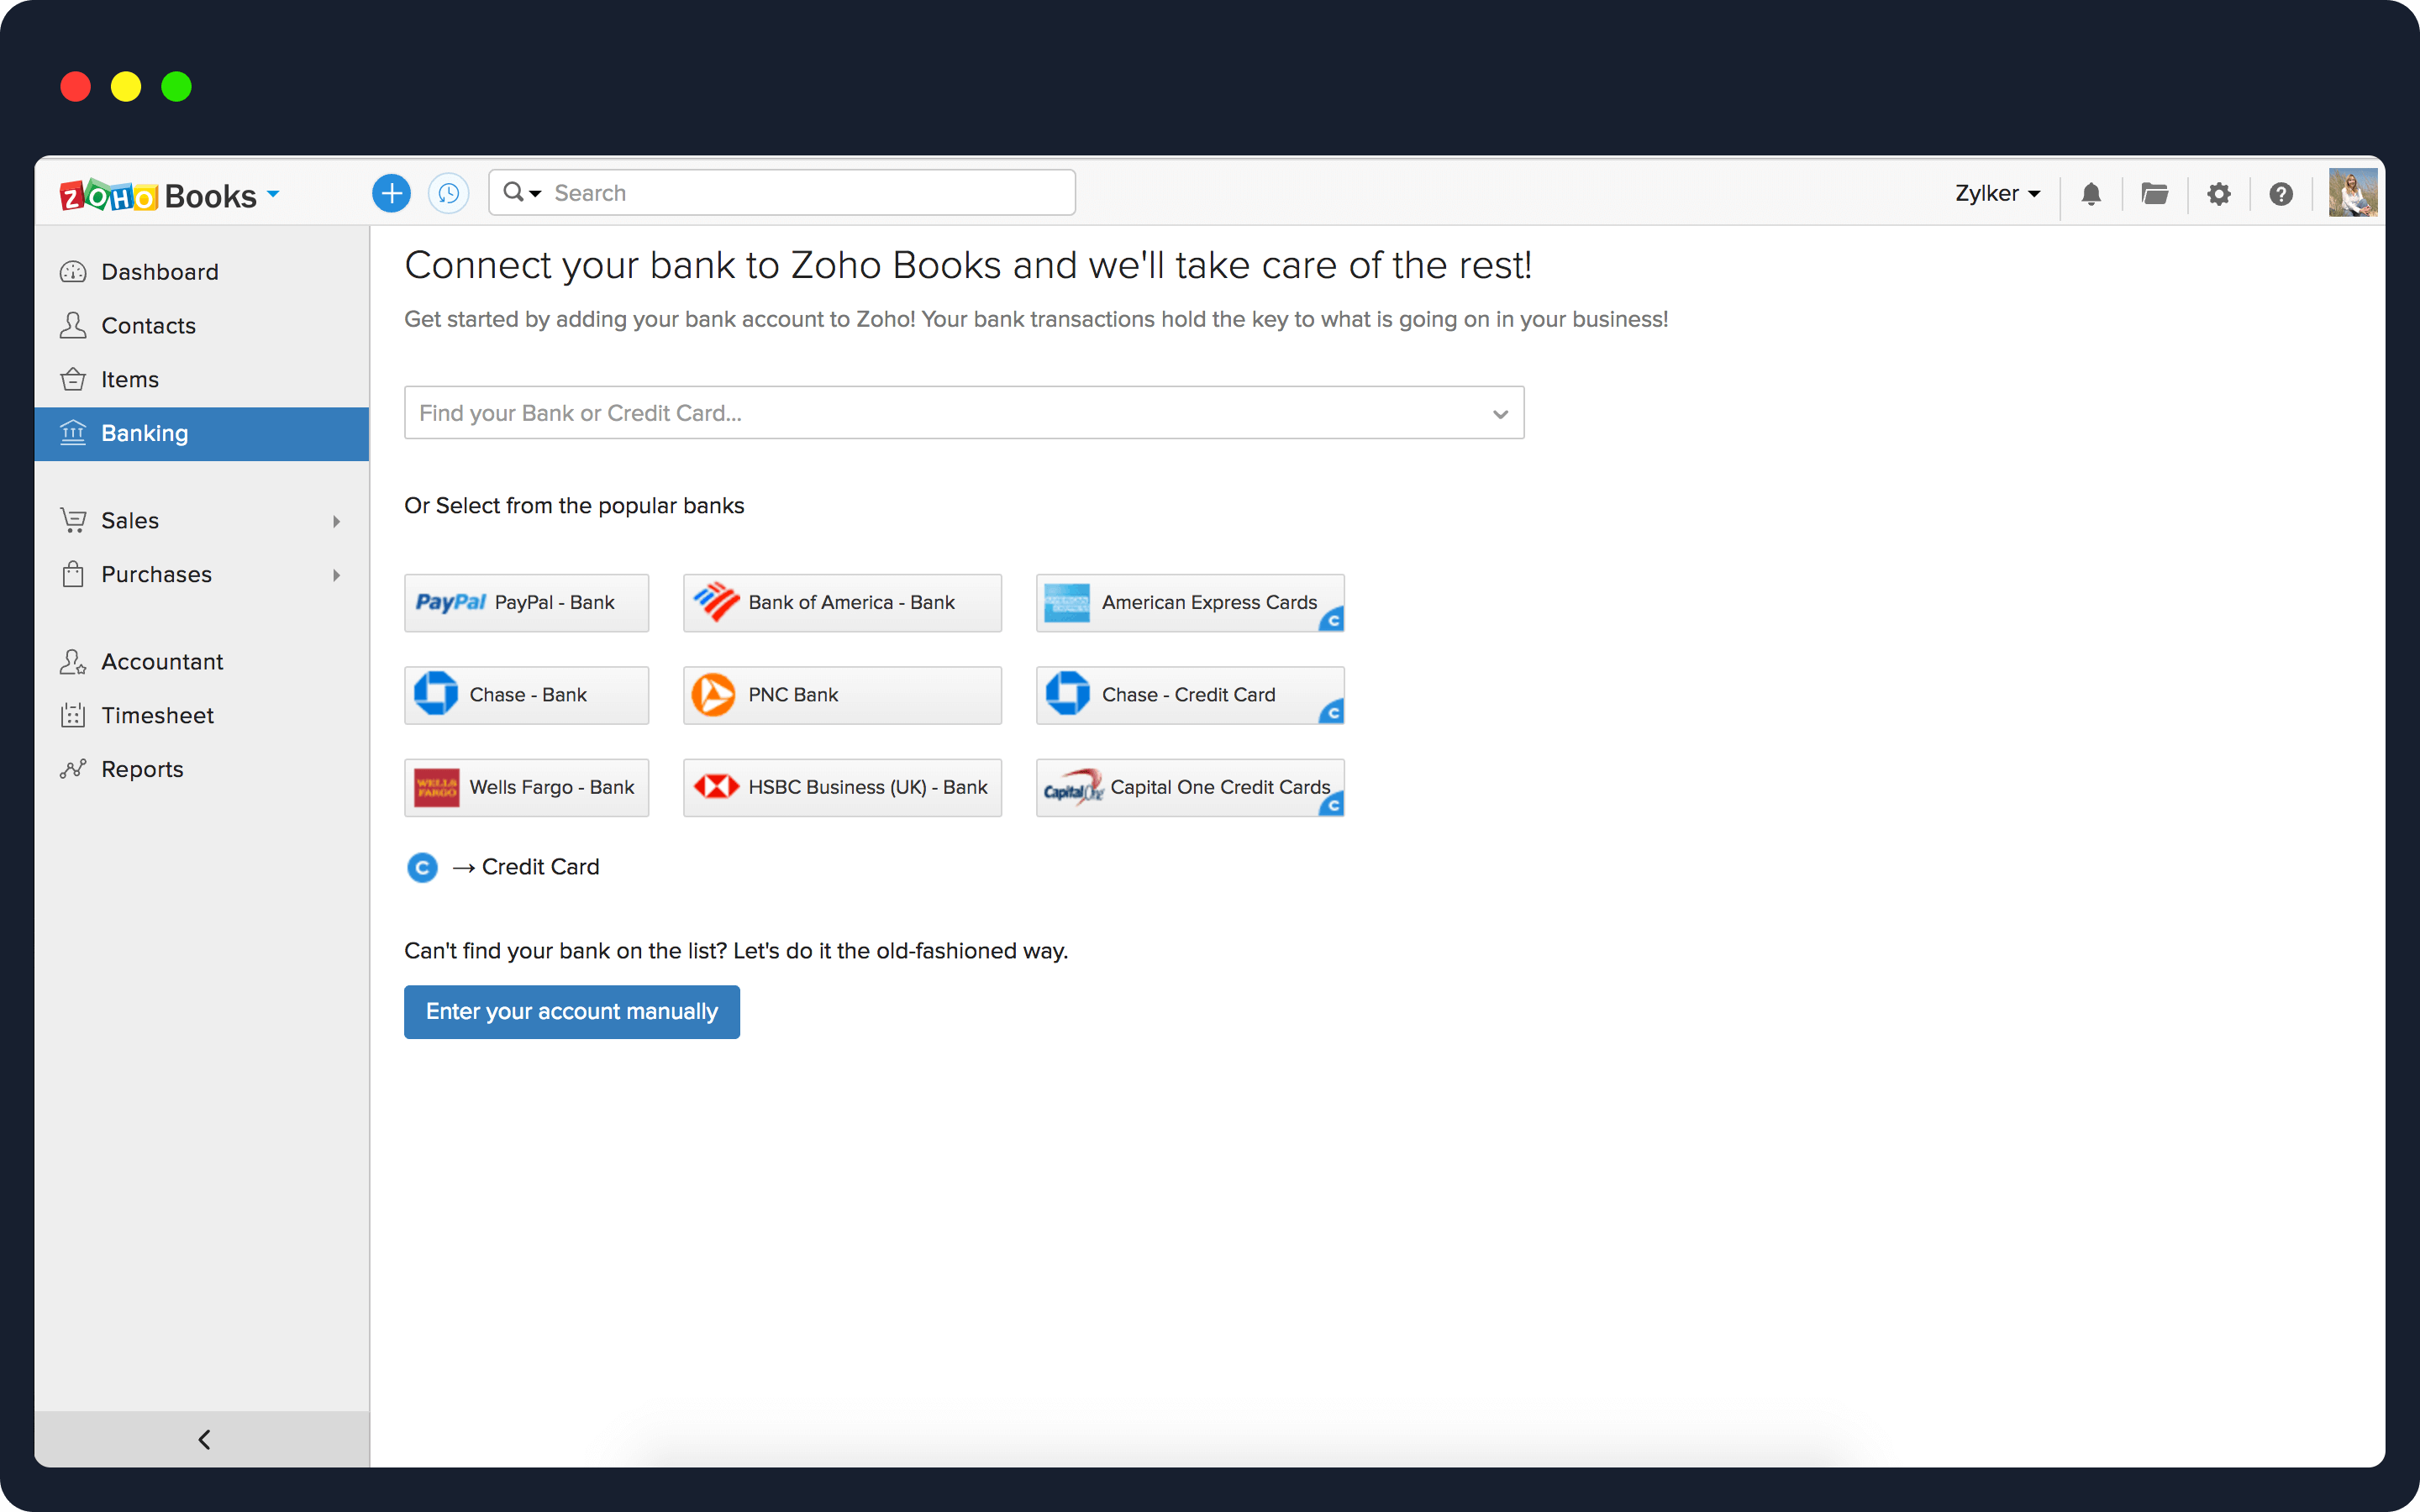Collapse the sidebar with left chevron
2420x1512 pixels.
tap(204, 1439)
